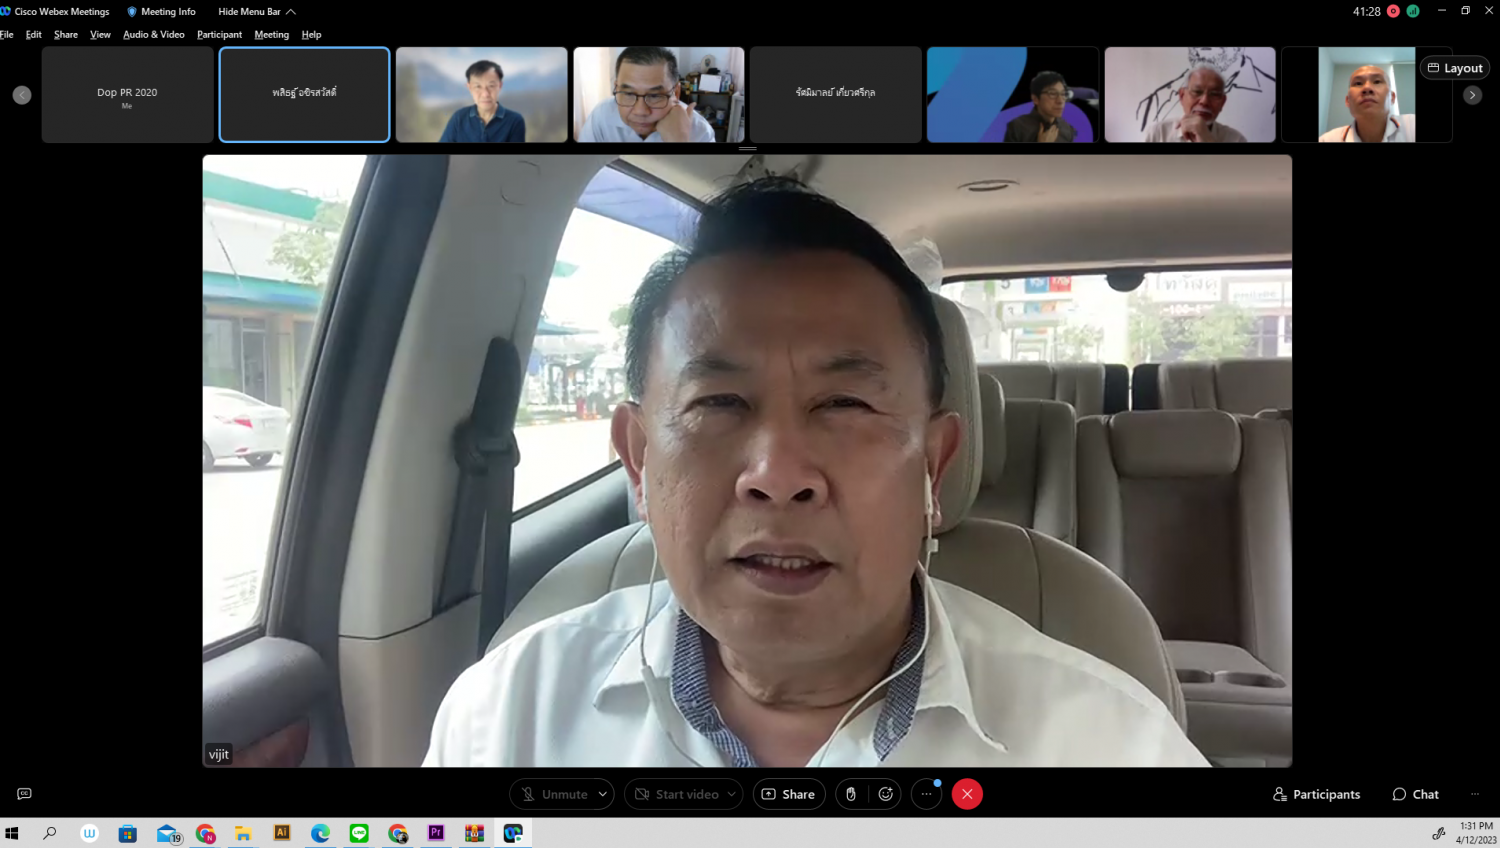Open File Explorer from taskbar
This screenshot has height=848, width=1500.
pyautogui.click(x=243, y=833)
